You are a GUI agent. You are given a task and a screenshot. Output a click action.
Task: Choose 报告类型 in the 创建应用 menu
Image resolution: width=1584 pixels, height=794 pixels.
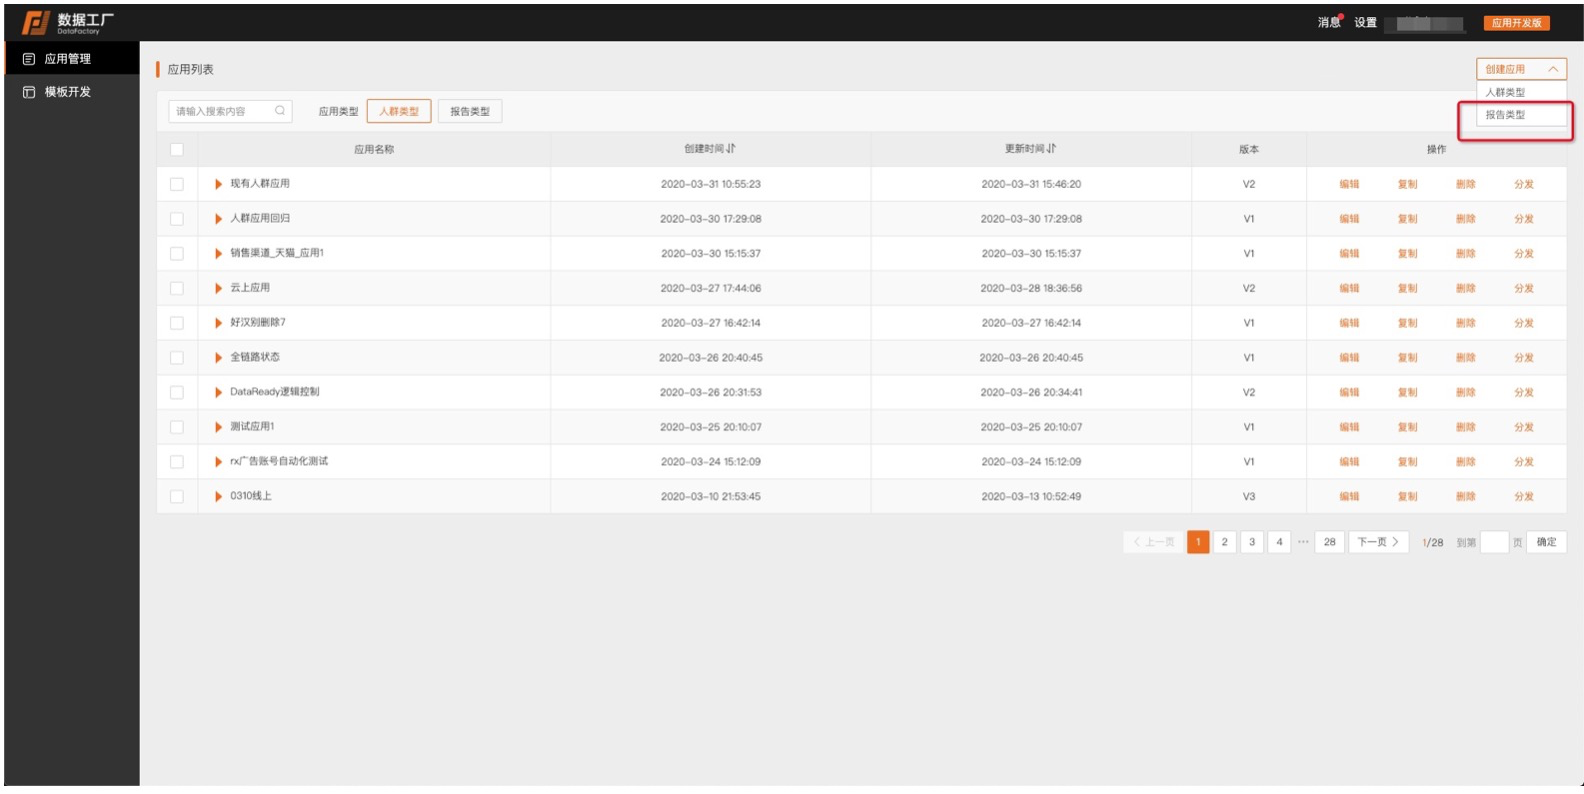pyautogui.click(x=1521, y=115)
